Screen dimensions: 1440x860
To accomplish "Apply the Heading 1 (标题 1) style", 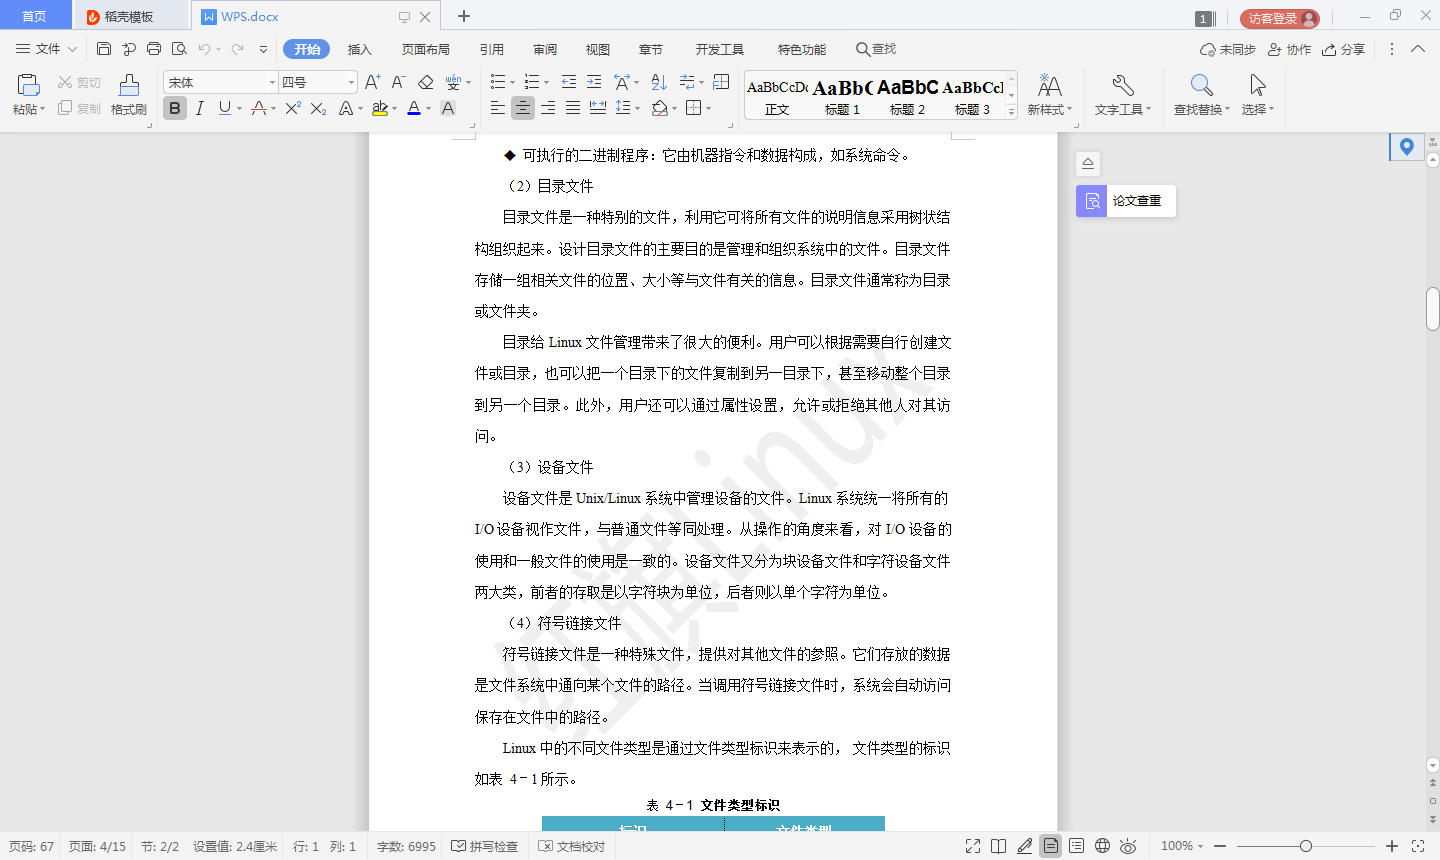I will pyautogui.click(x=842, y=97).
